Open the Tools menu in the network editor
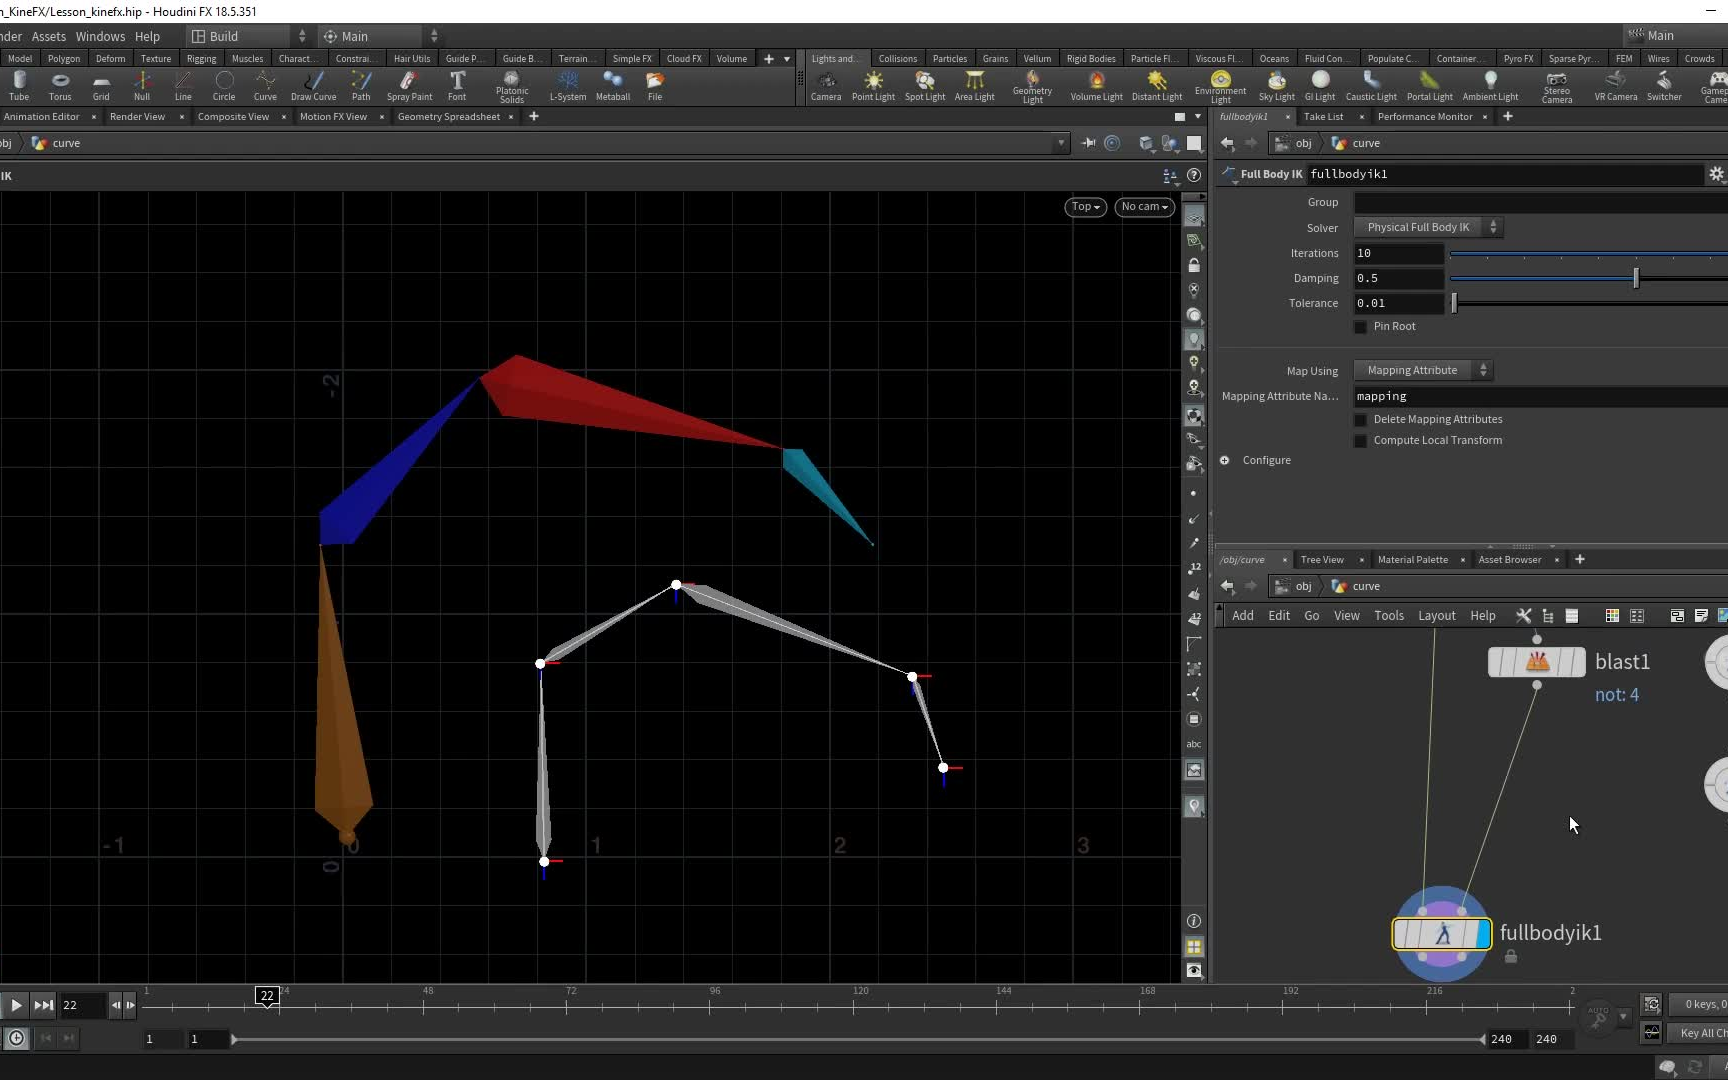 click(1389, 616)
